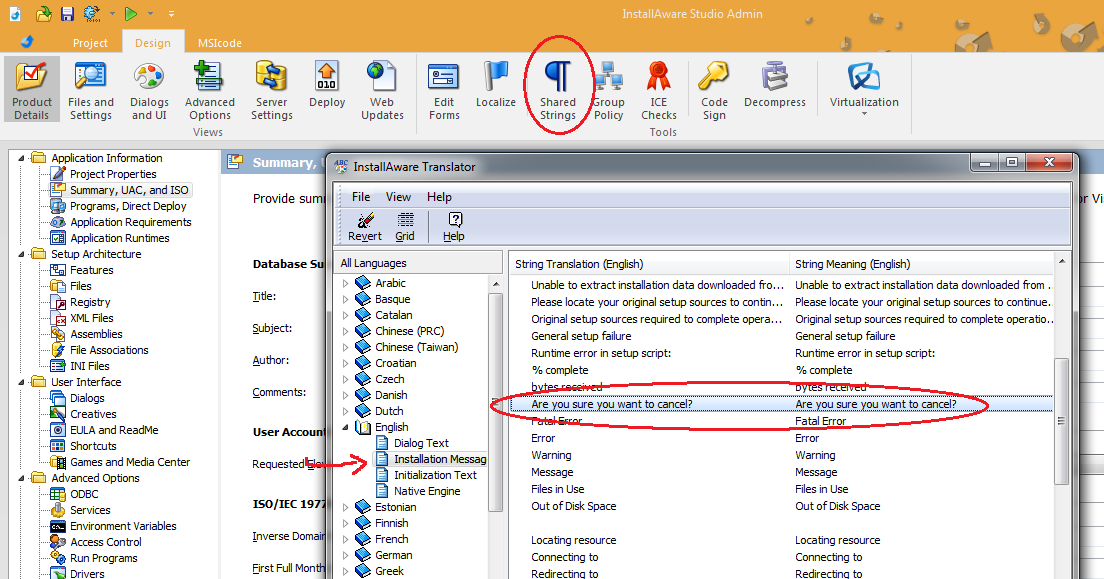Select Native Engine under English
Screen dimensions: 1104x579
click(x=427, y=492)
